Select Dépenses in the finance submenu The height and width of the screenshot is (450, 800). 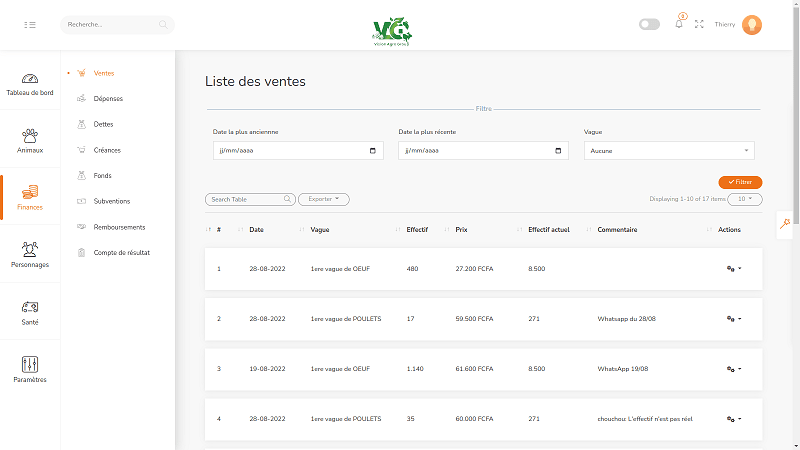point(108,99)
